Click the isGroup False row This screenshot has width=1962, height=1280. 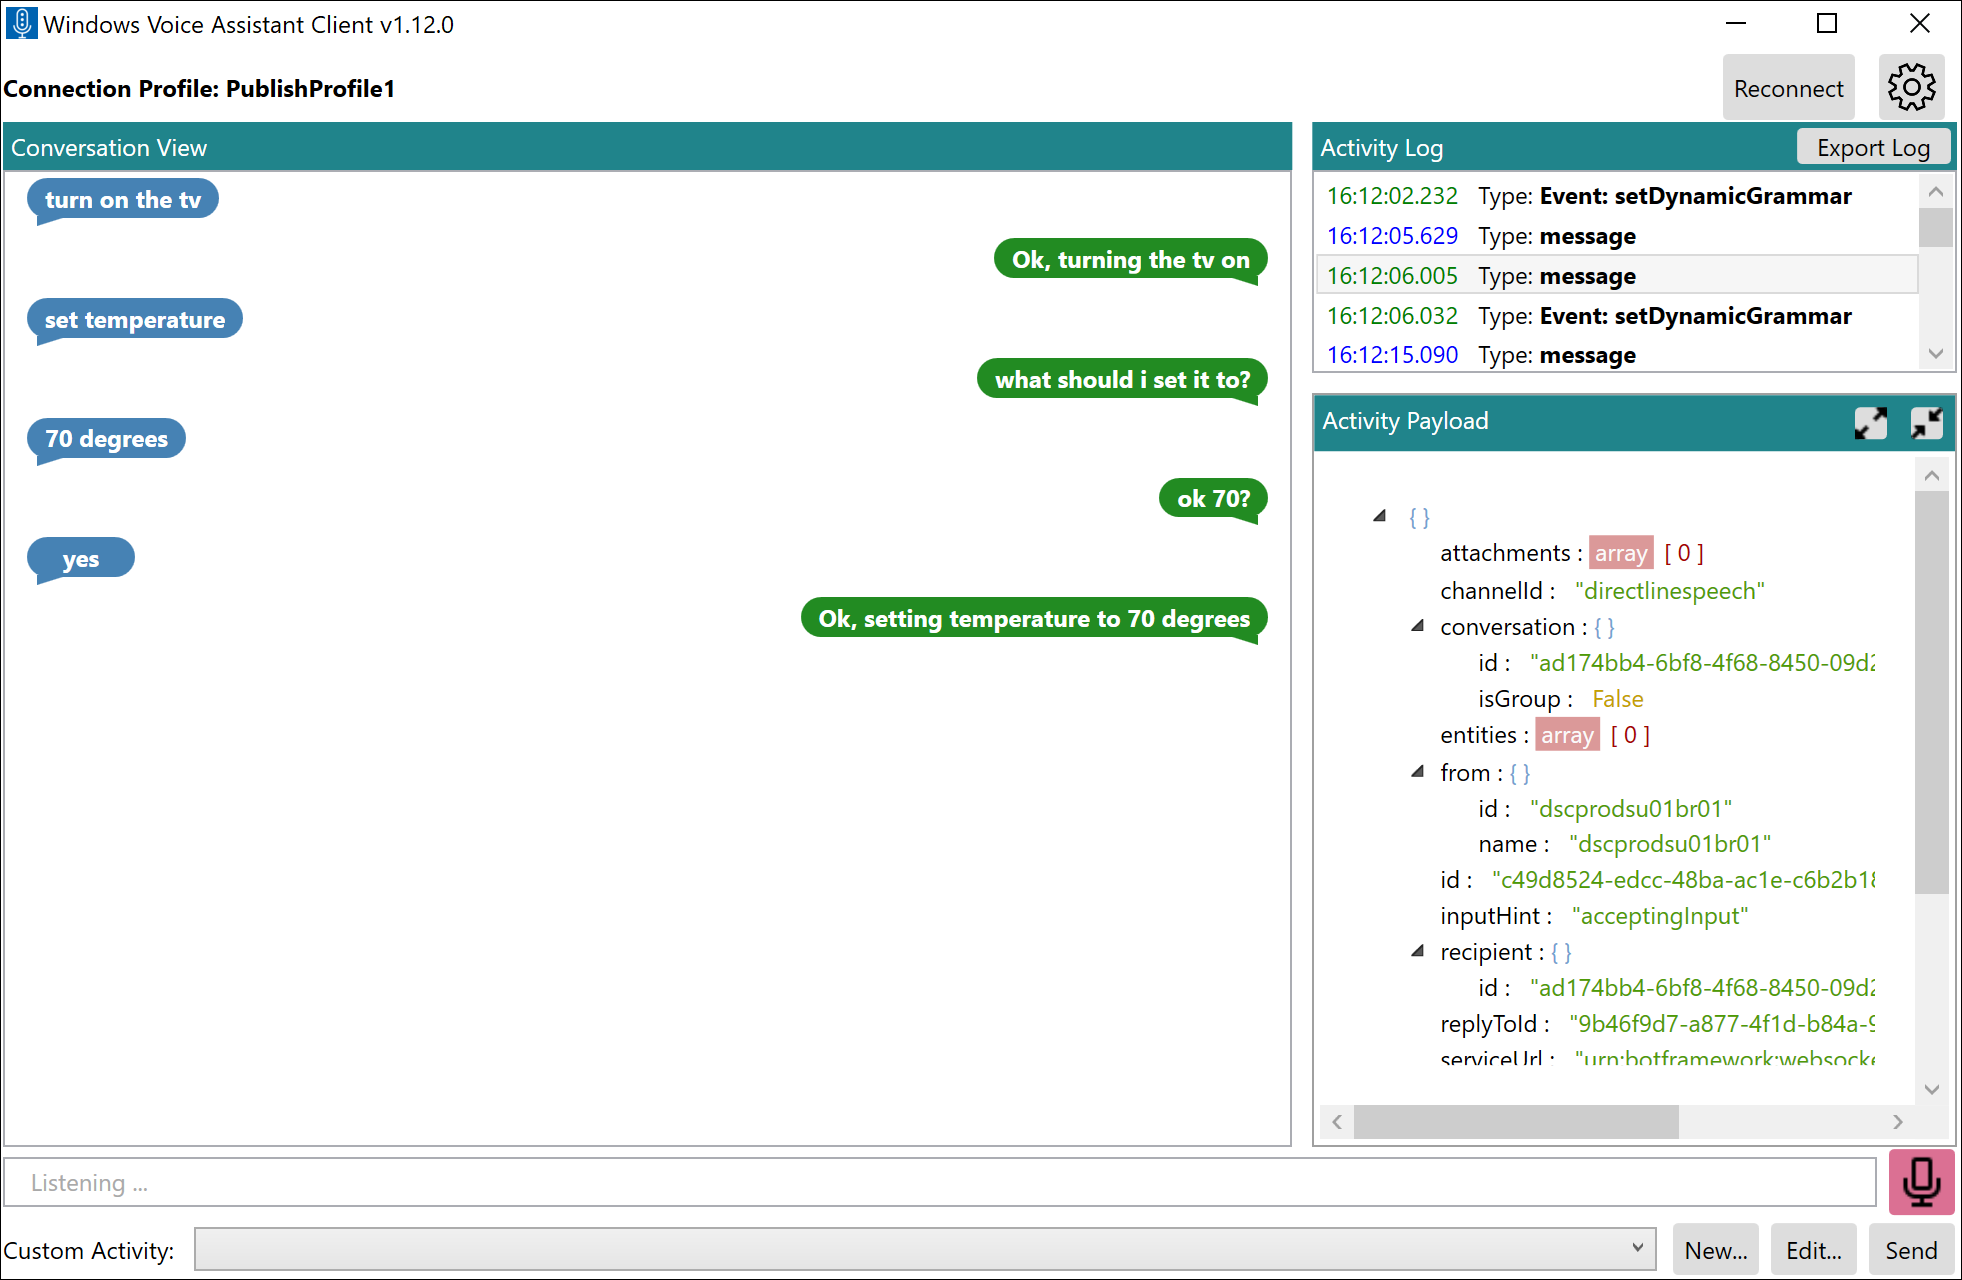click(x=1561, y=699)
